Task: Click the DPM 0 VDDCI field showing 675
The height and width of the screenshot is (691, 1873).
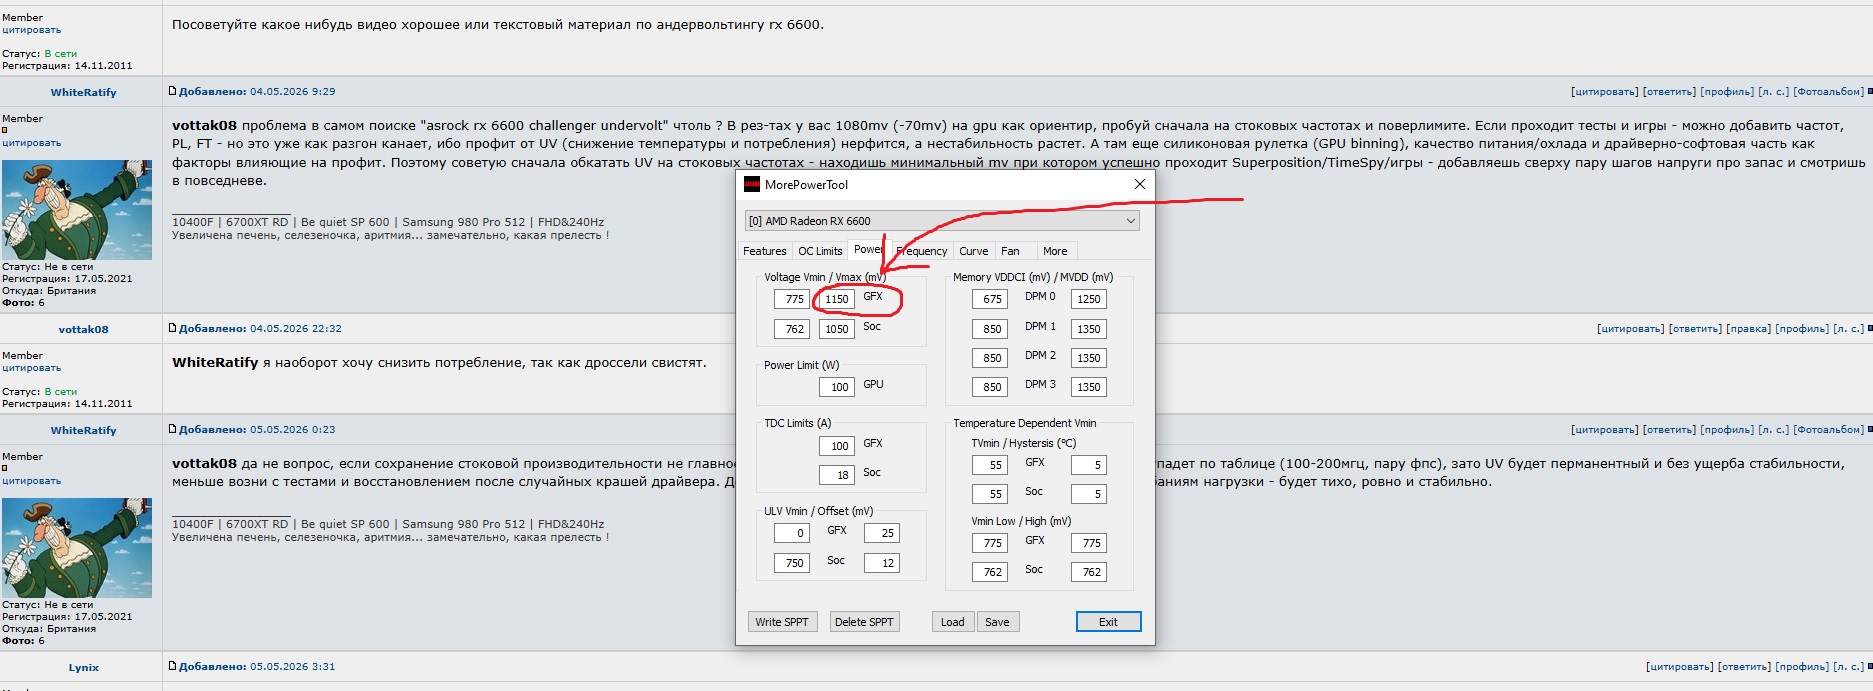Action: (990, 299)
